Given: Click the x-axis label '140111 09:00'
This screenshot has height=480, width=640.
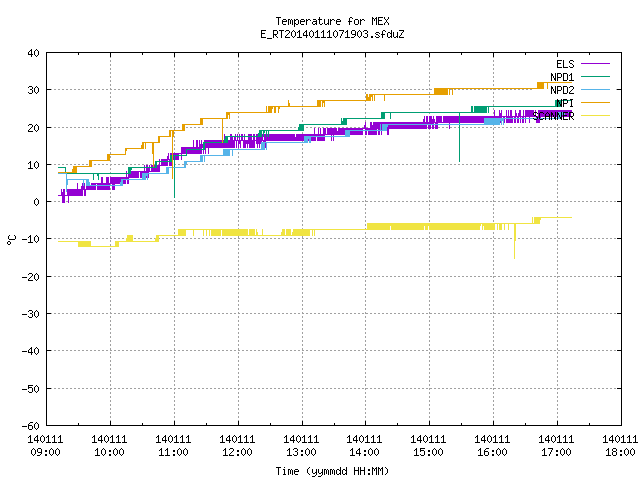Looking at the screenshot, I should tap(45, 446).
